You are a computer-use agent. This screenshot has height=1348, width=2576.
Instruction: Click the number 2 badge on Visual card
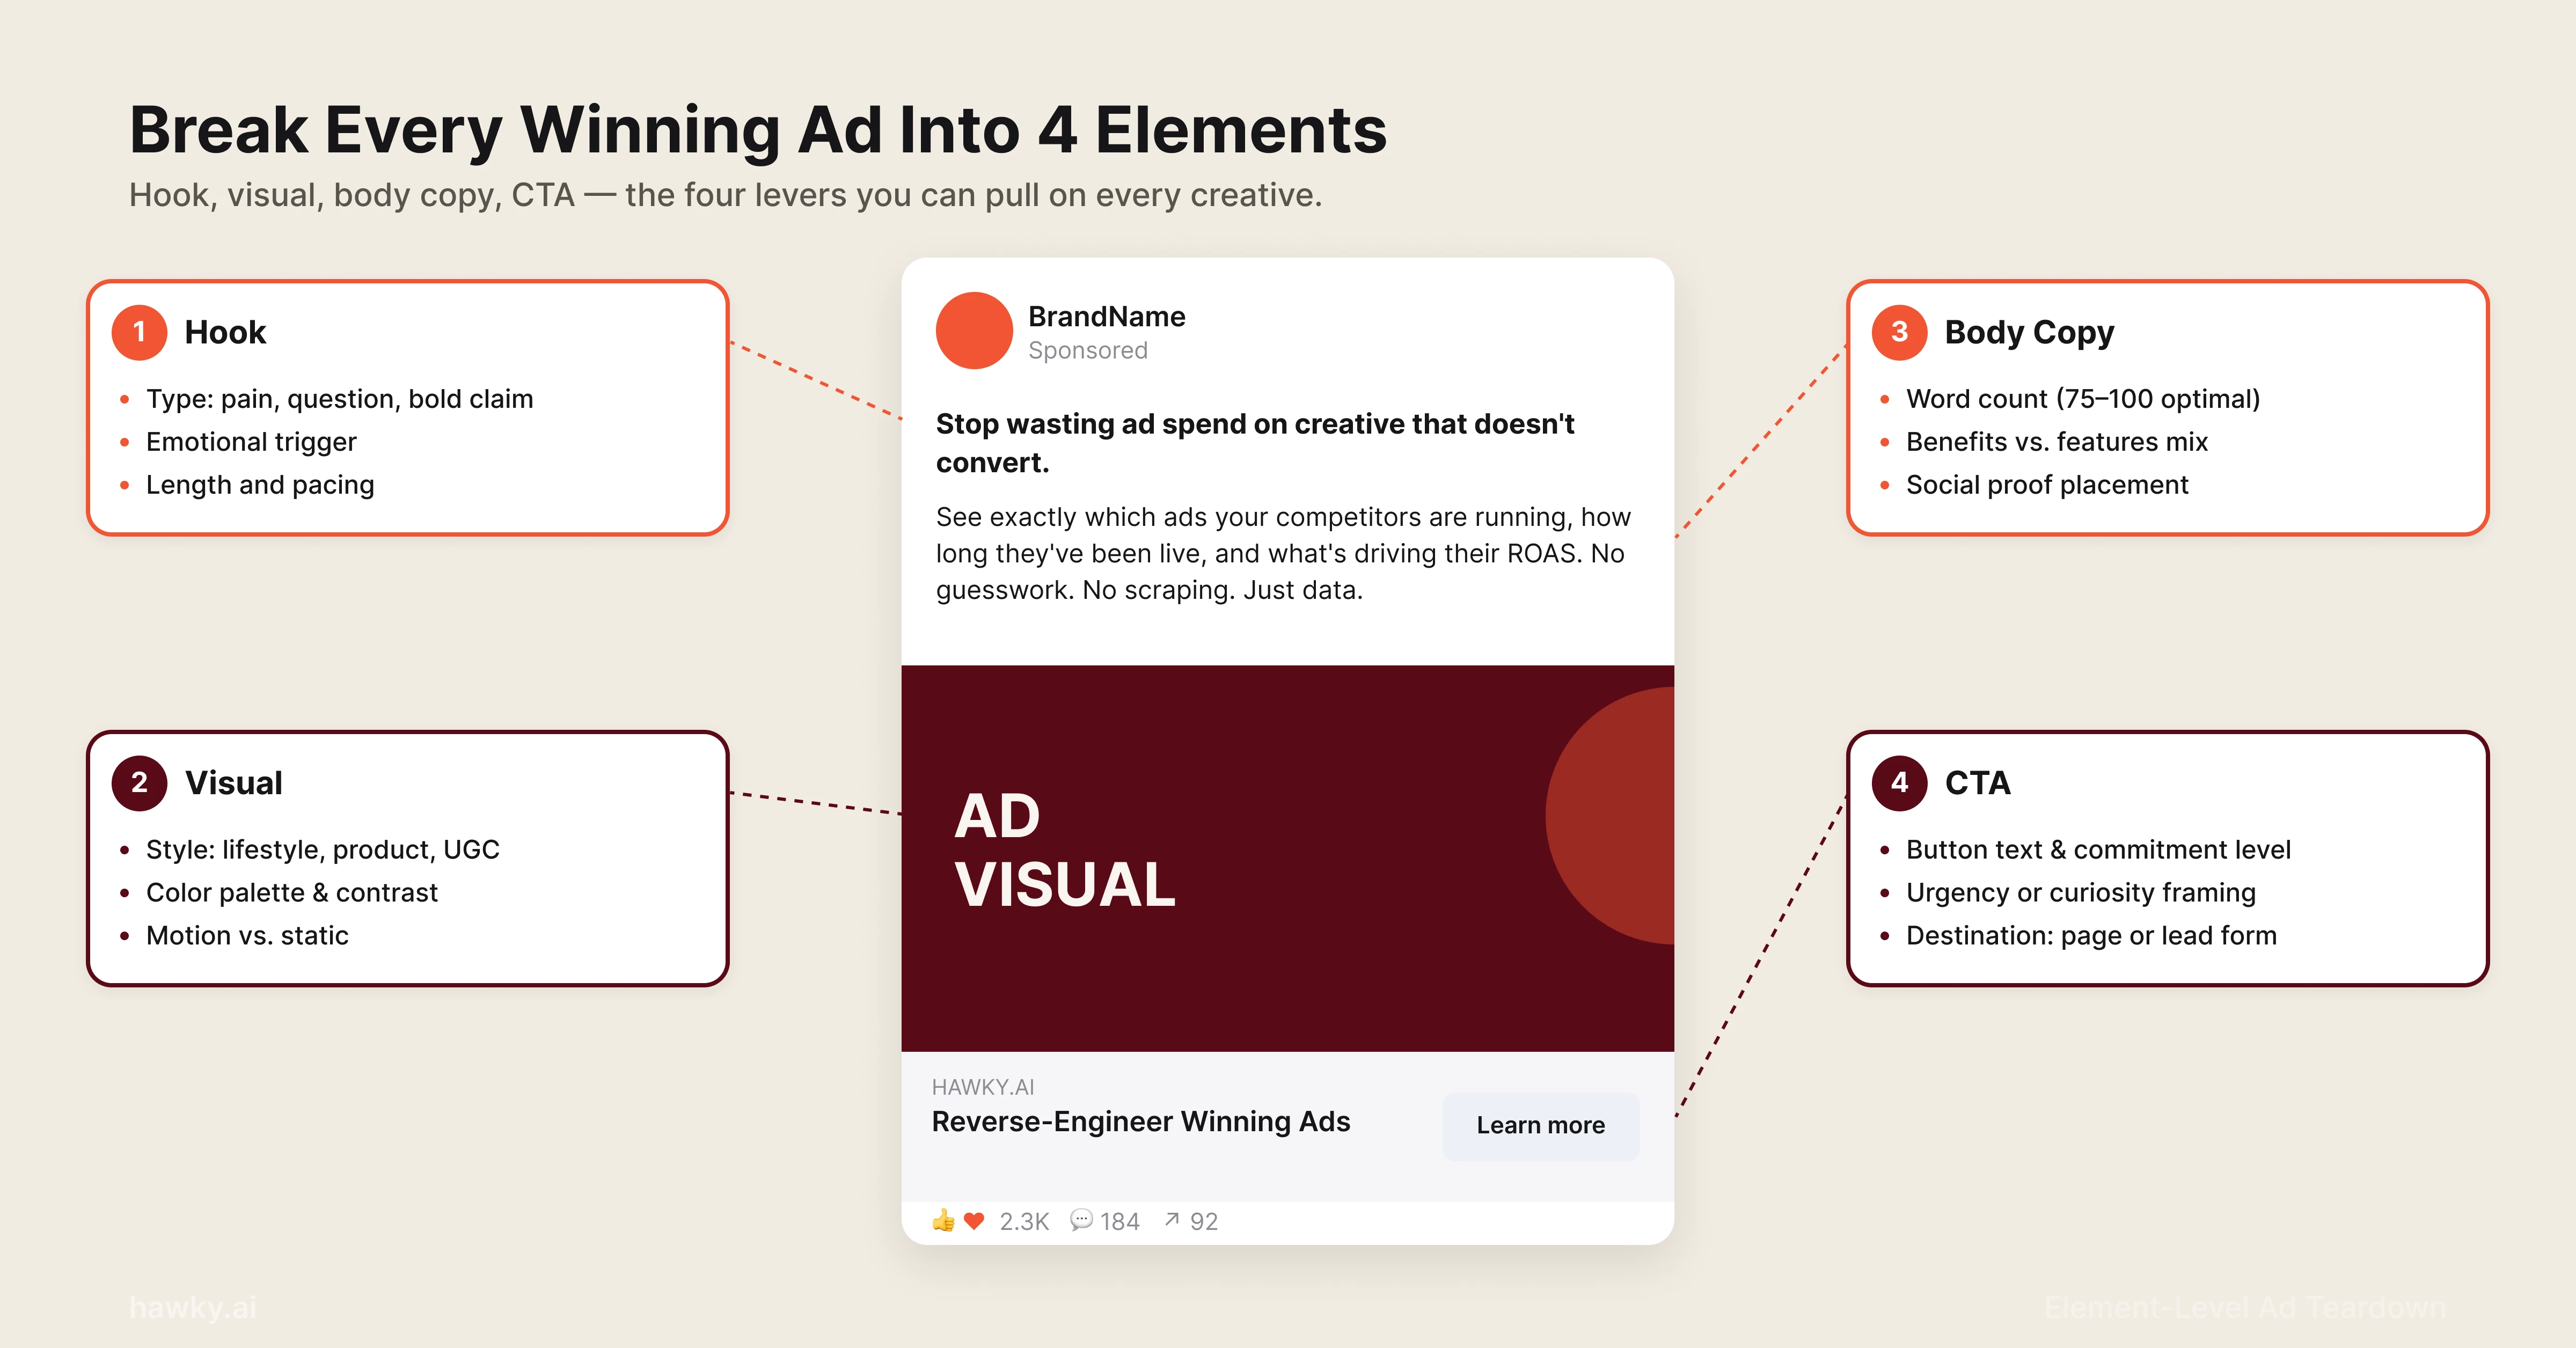[x=140, y=784]
